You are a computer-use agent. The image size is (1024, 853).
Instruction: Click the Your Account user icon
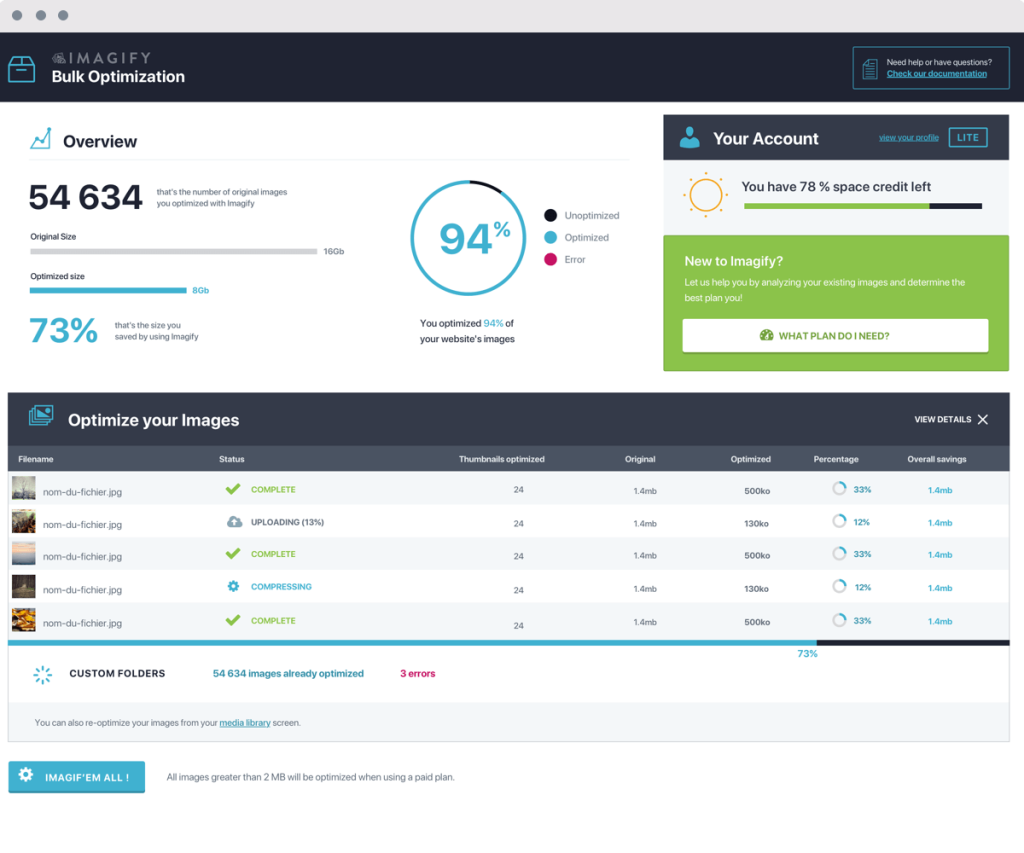pyautogui.click(x=689, y=138)
